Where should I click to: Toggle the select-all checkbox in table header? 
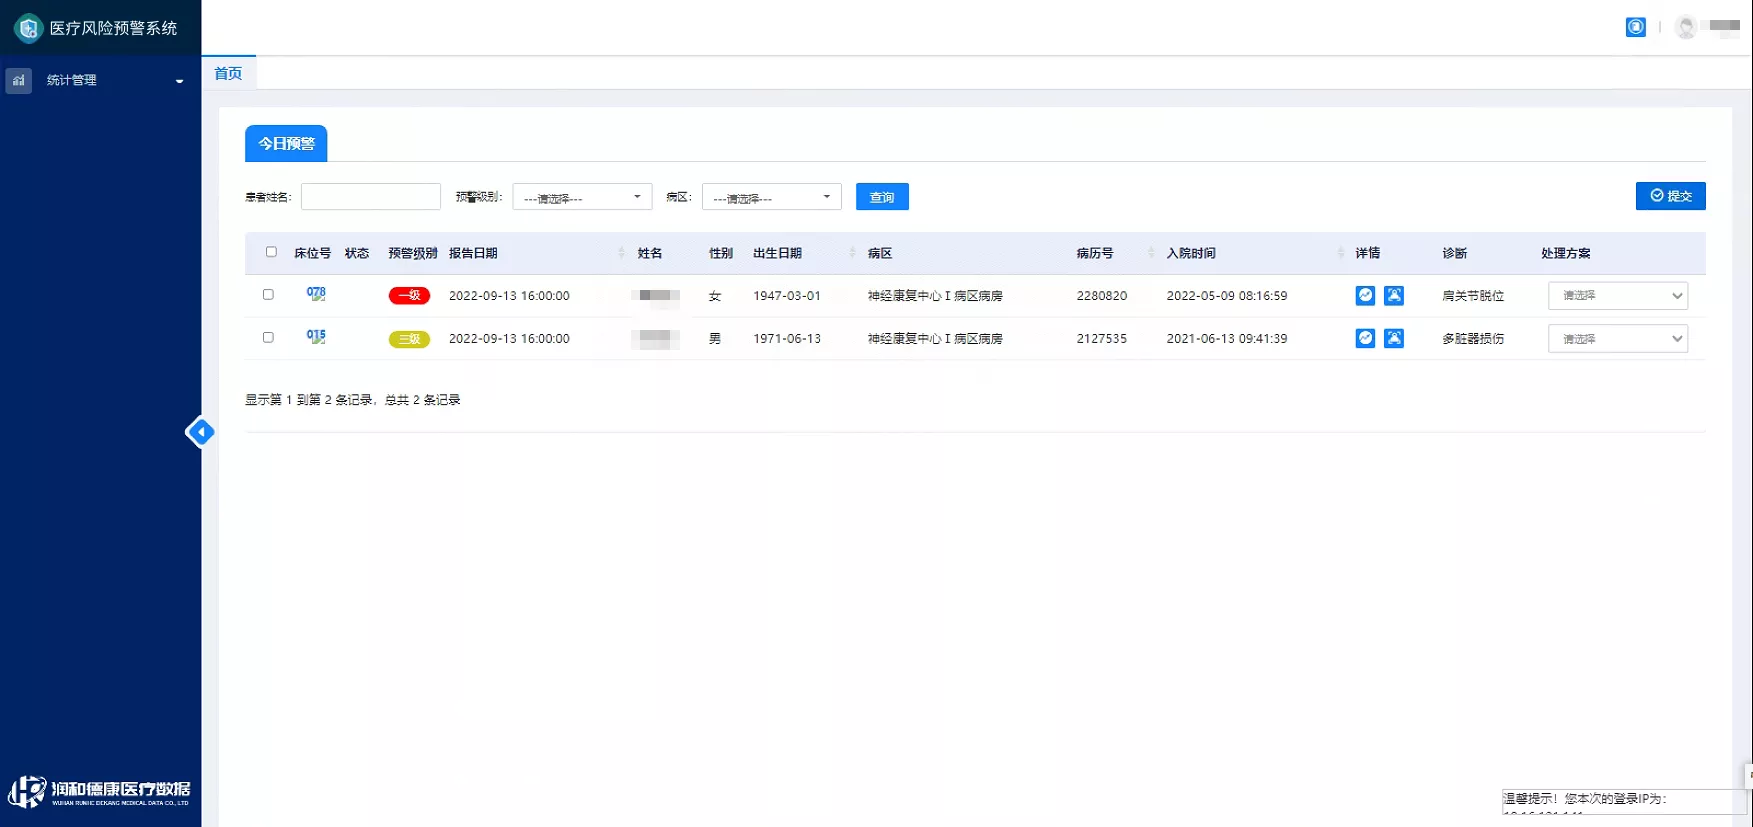coord(271,252)
